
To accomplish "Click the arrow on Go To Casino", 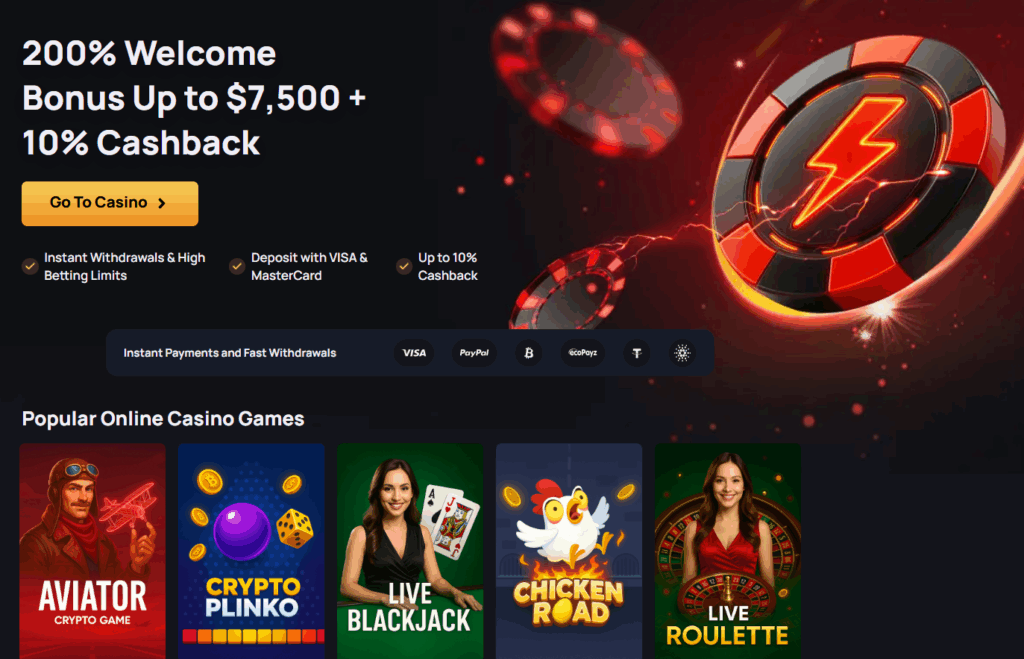I will click(x=162, y=203).
